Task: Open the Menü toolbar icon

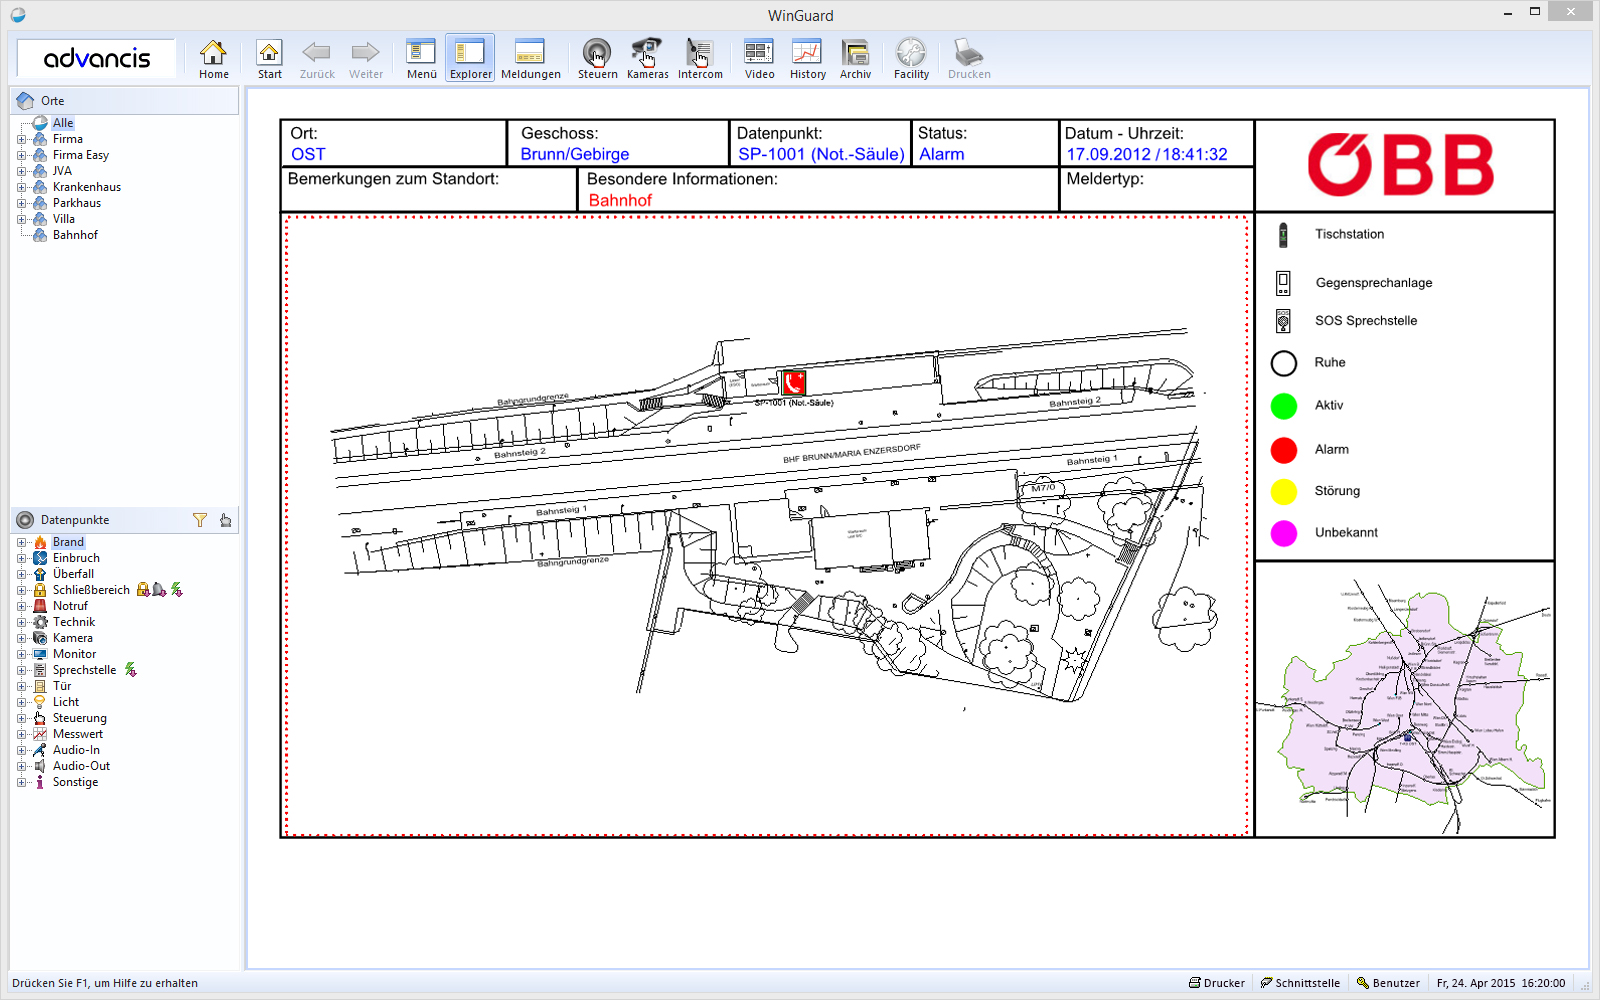Action: [421, 59]
